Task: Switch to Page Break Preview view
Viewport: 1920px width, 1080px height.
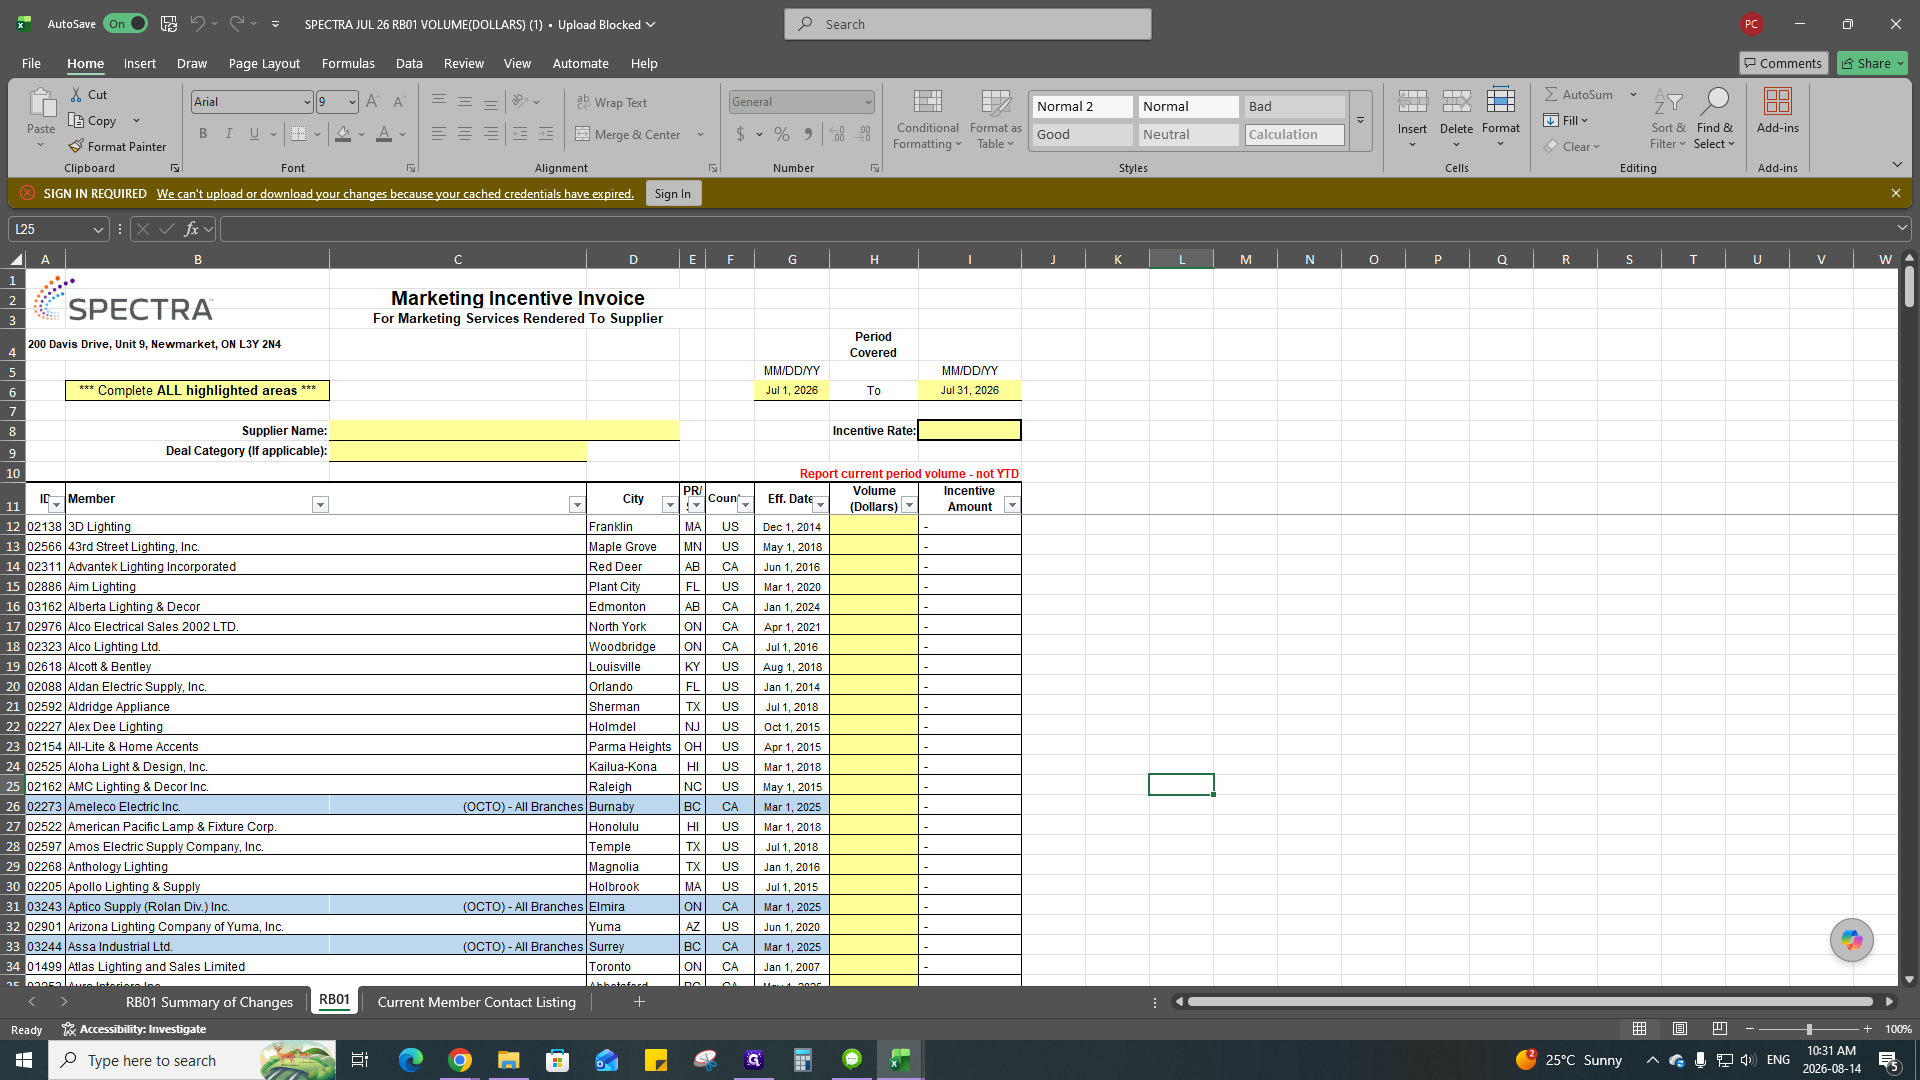Action: point(1720,1029)
